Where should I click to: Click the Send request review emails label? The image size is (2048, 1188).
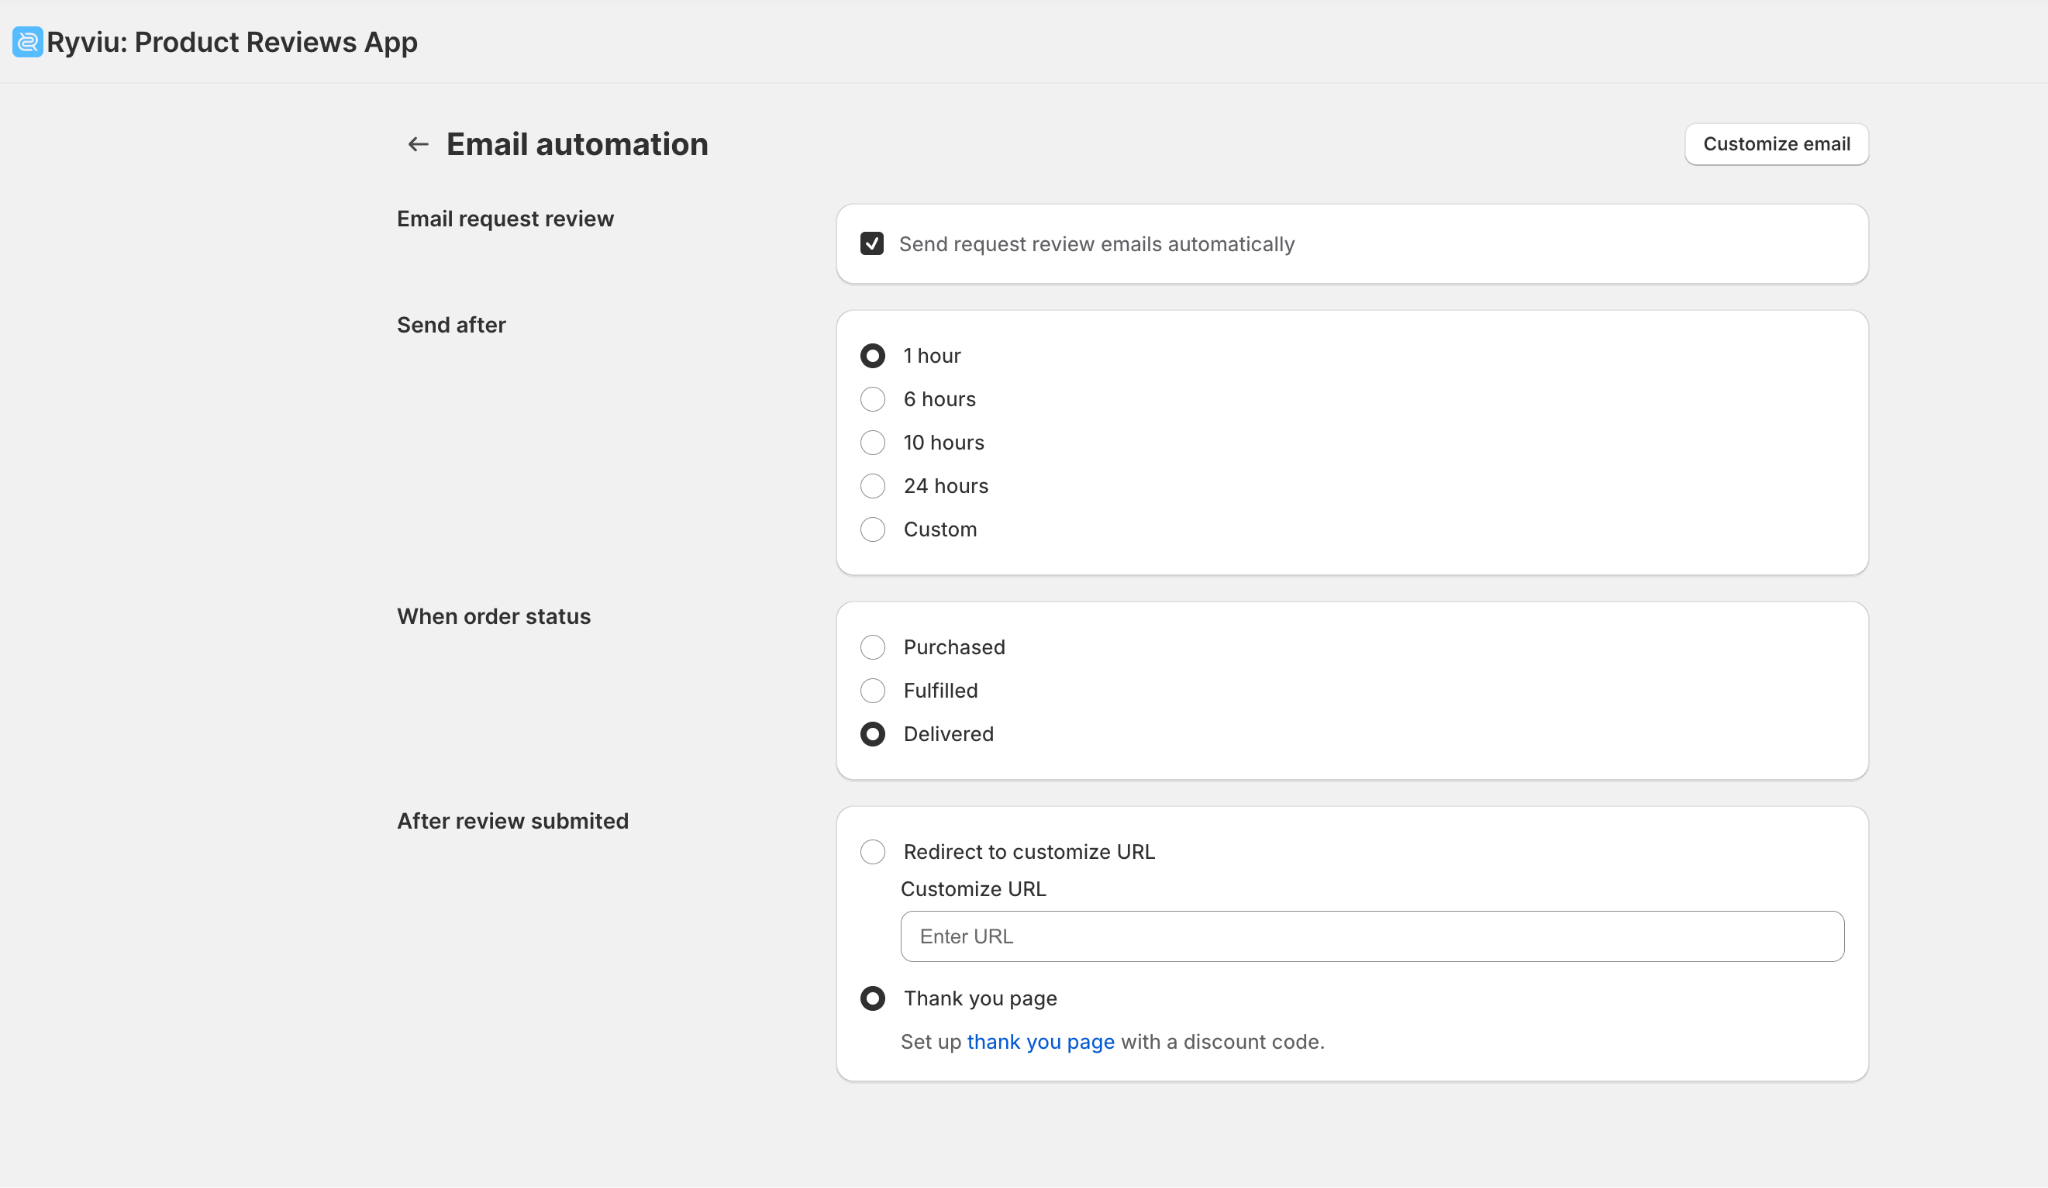click(1096, 244)
